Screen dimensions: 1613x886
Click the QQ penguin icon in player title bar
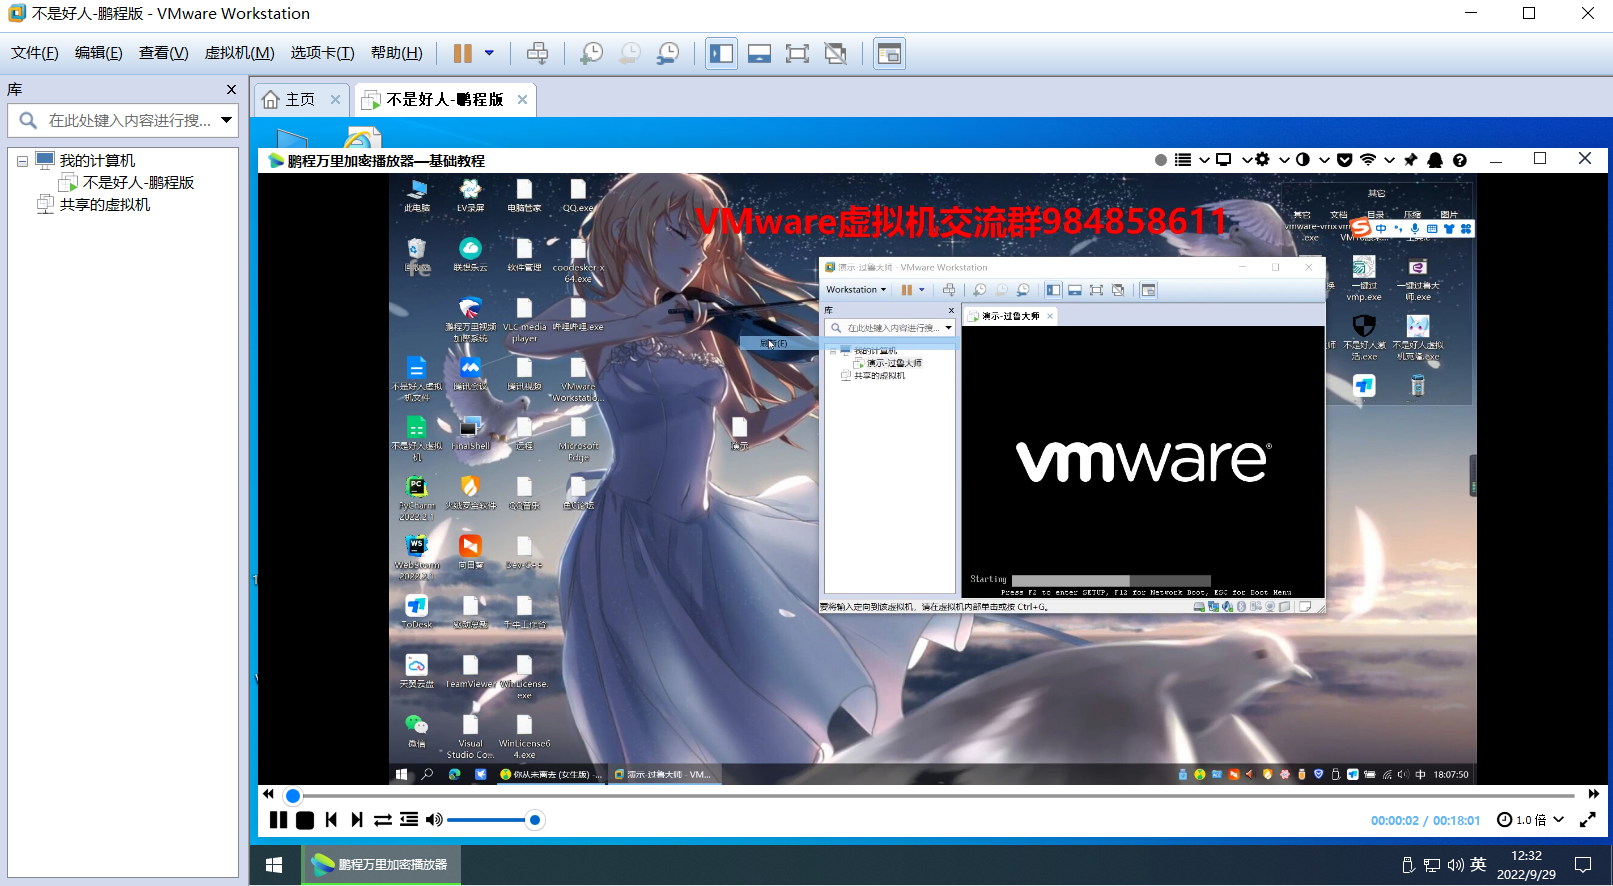pos(1435,160)
